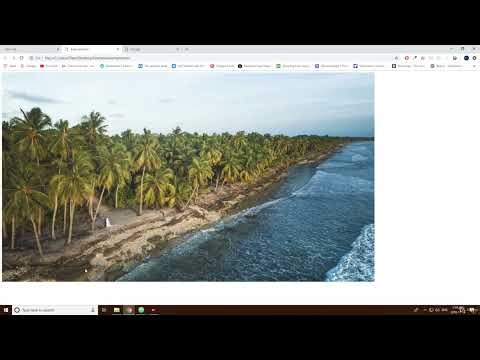Image resolution: width=480 pixels, height=360 pixels.
Task: Switch to the leftmost browser tab
Action: (30, 49)
